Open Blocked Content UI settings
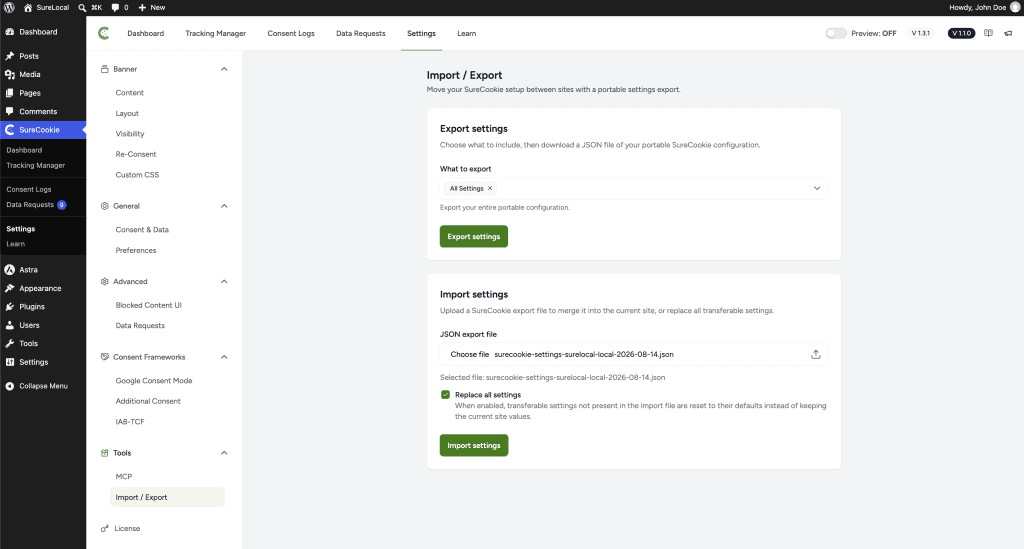 point(148,306)
